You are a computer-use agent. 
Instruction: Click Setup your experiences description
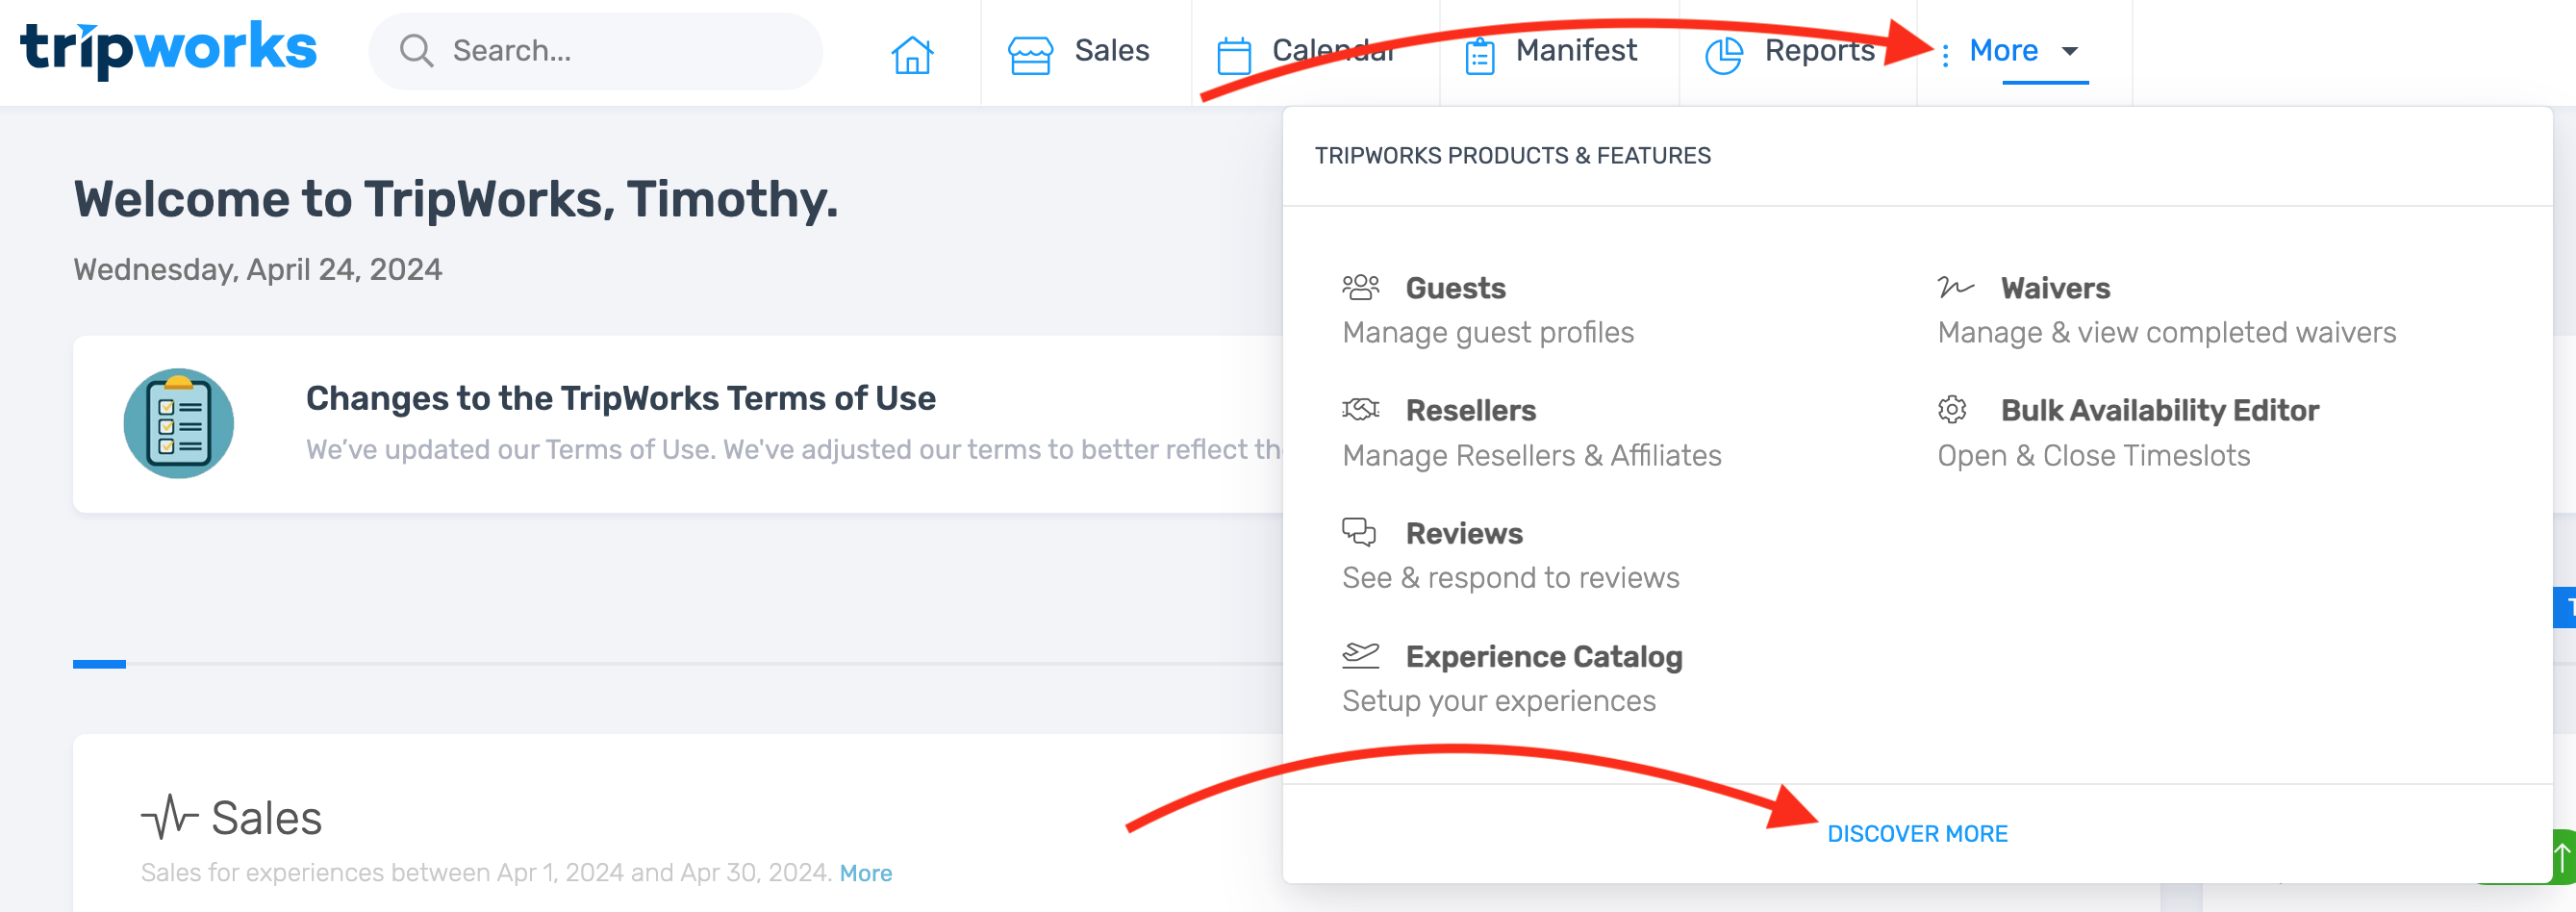[1498, 700]
